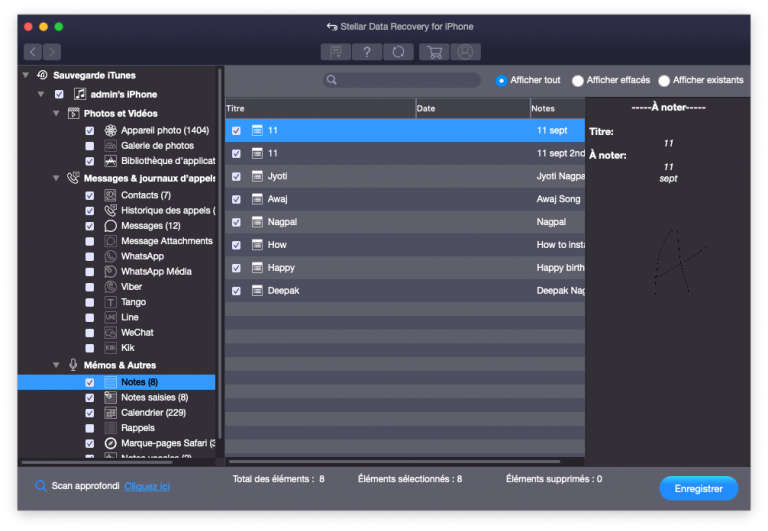The height and width of the screenshot is (531, 768).
Task: Check the Rappels checkbox
Action: (90, 428)
